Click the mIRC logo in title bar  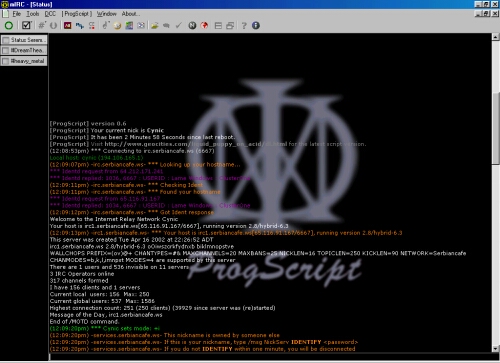[4, 4]
